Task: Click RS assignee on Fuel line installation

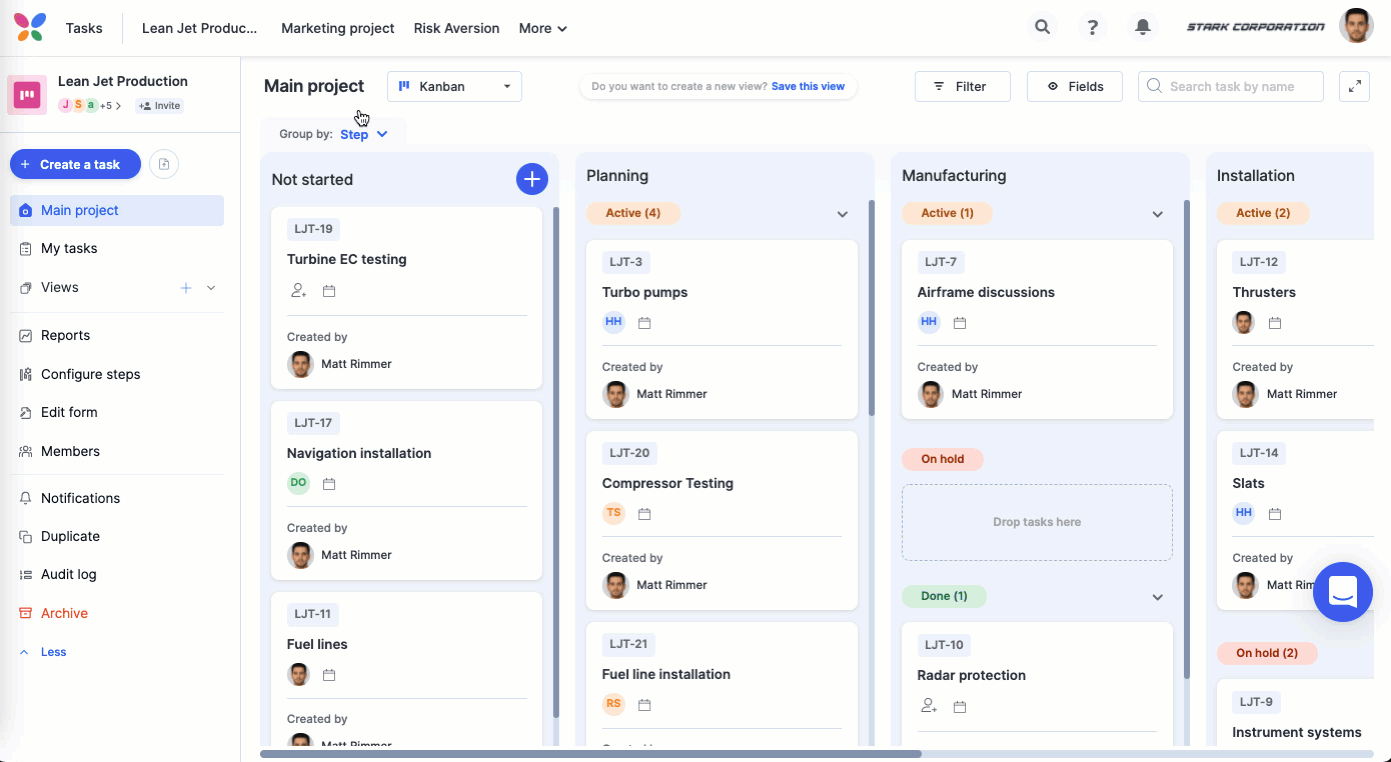Action: tap(613, 704)
